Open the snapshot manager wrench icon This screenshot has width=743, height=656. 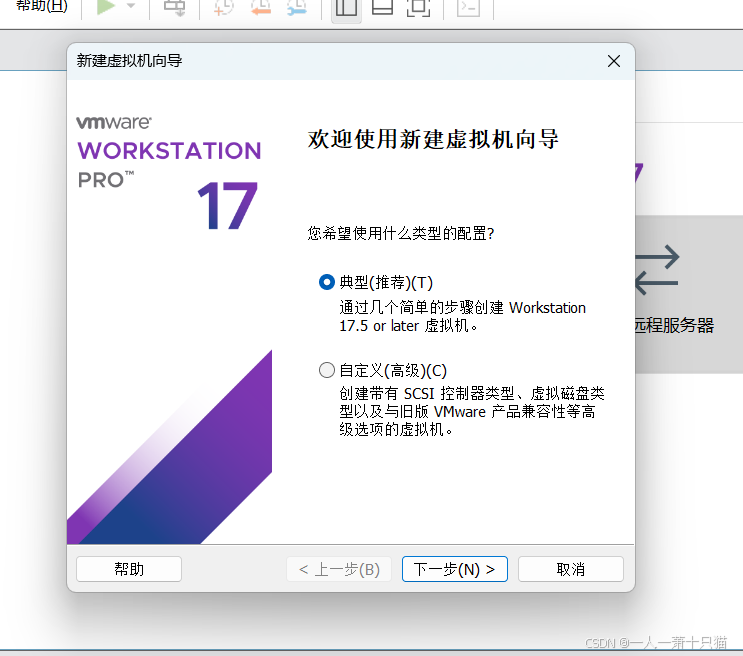(297, 7)
